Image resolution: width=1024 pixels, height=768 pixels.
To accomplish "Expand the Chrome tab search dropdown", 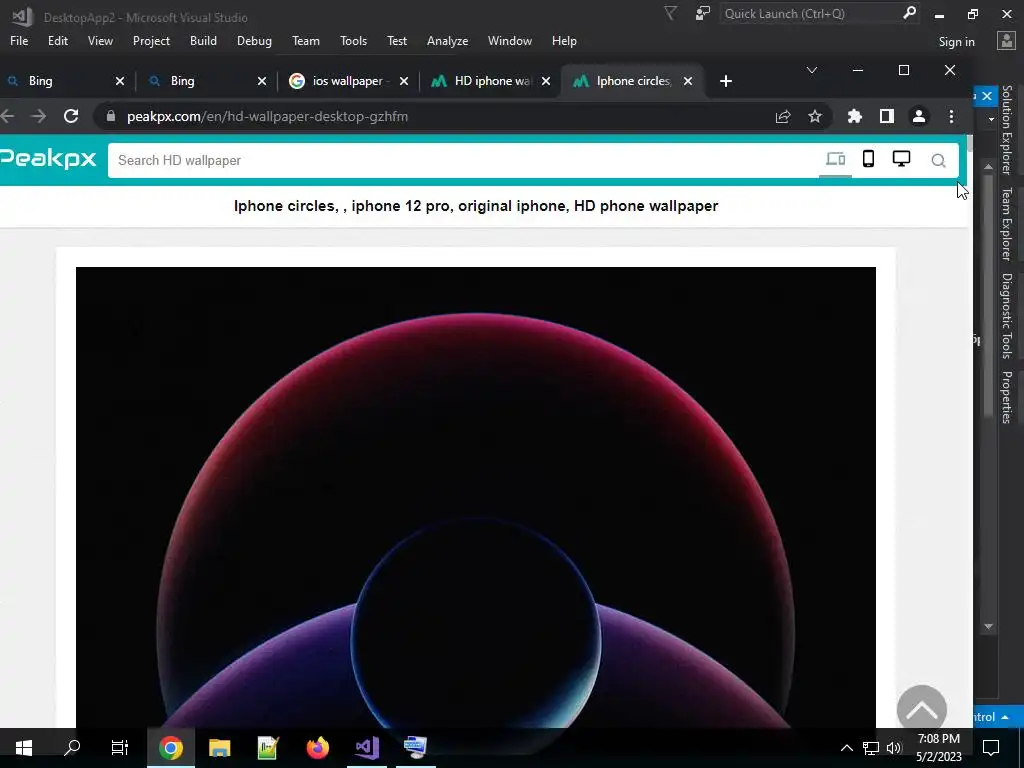I will [x=812, y=70].
